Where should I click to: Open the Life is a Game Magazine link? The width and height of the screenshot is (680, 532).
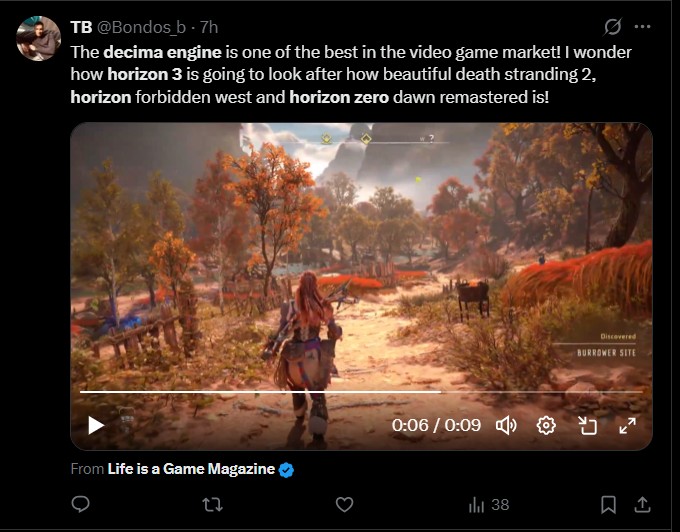[x=191, y=469]
